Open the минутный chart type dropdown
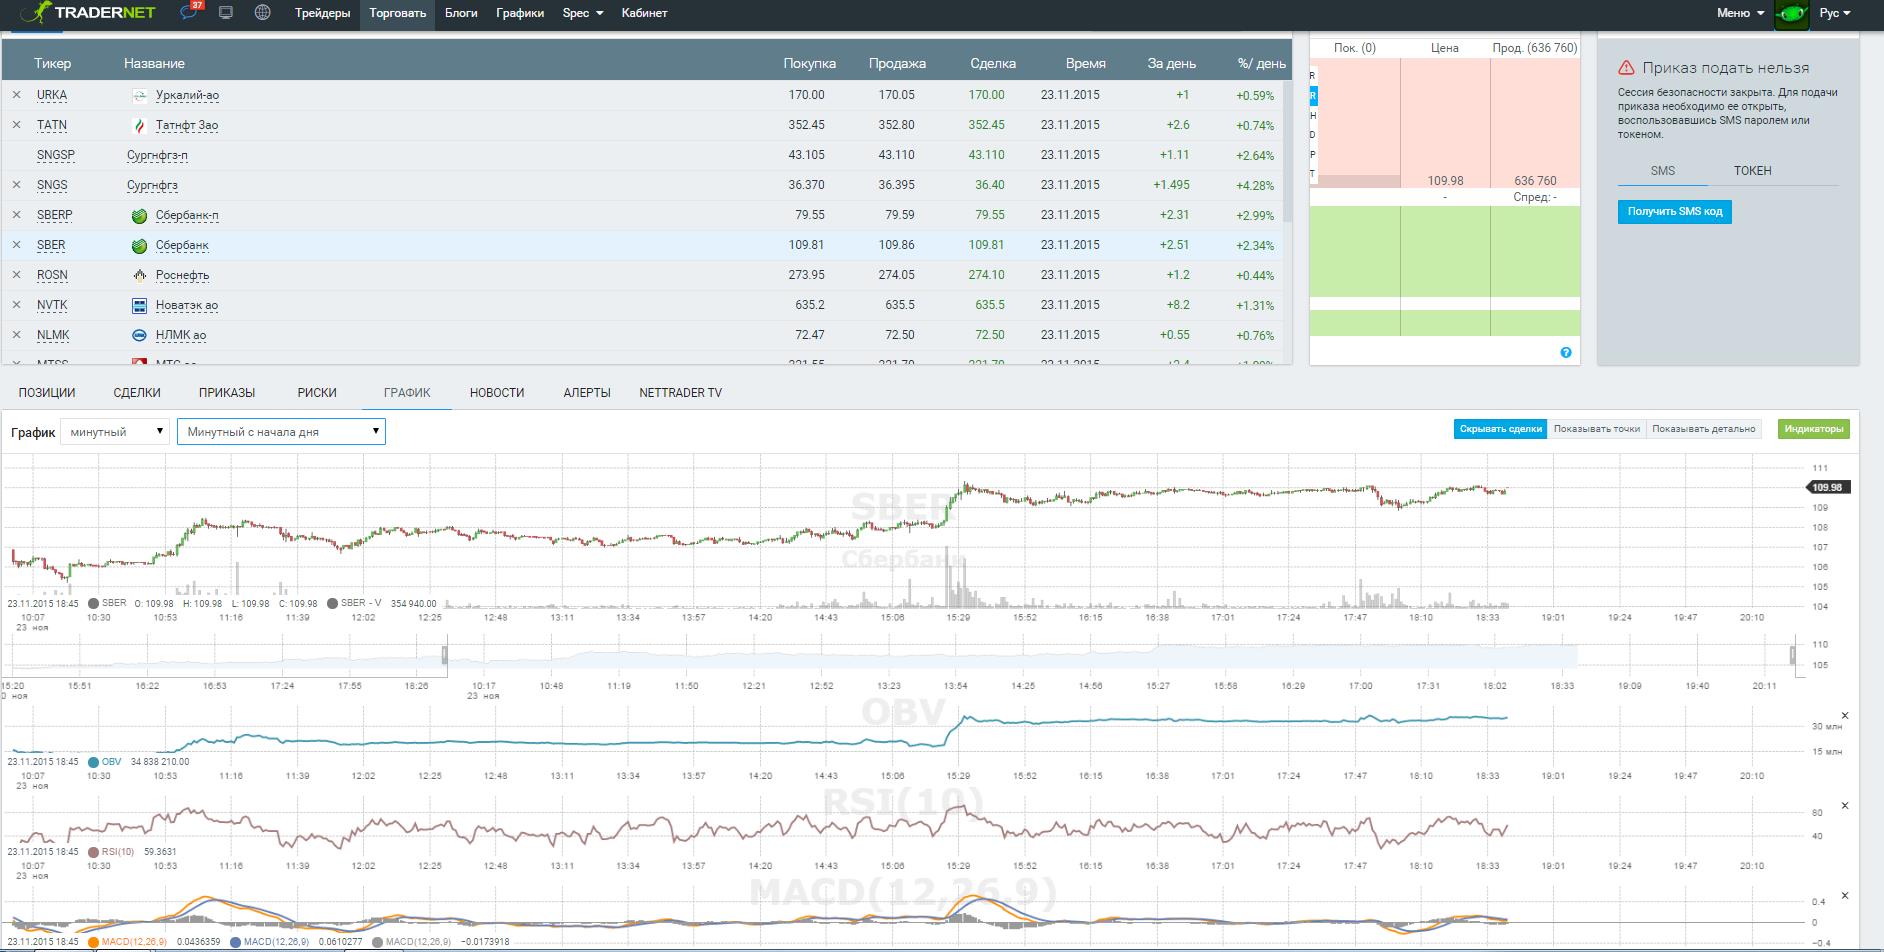 pyautogui.click(x=115, y=432)
